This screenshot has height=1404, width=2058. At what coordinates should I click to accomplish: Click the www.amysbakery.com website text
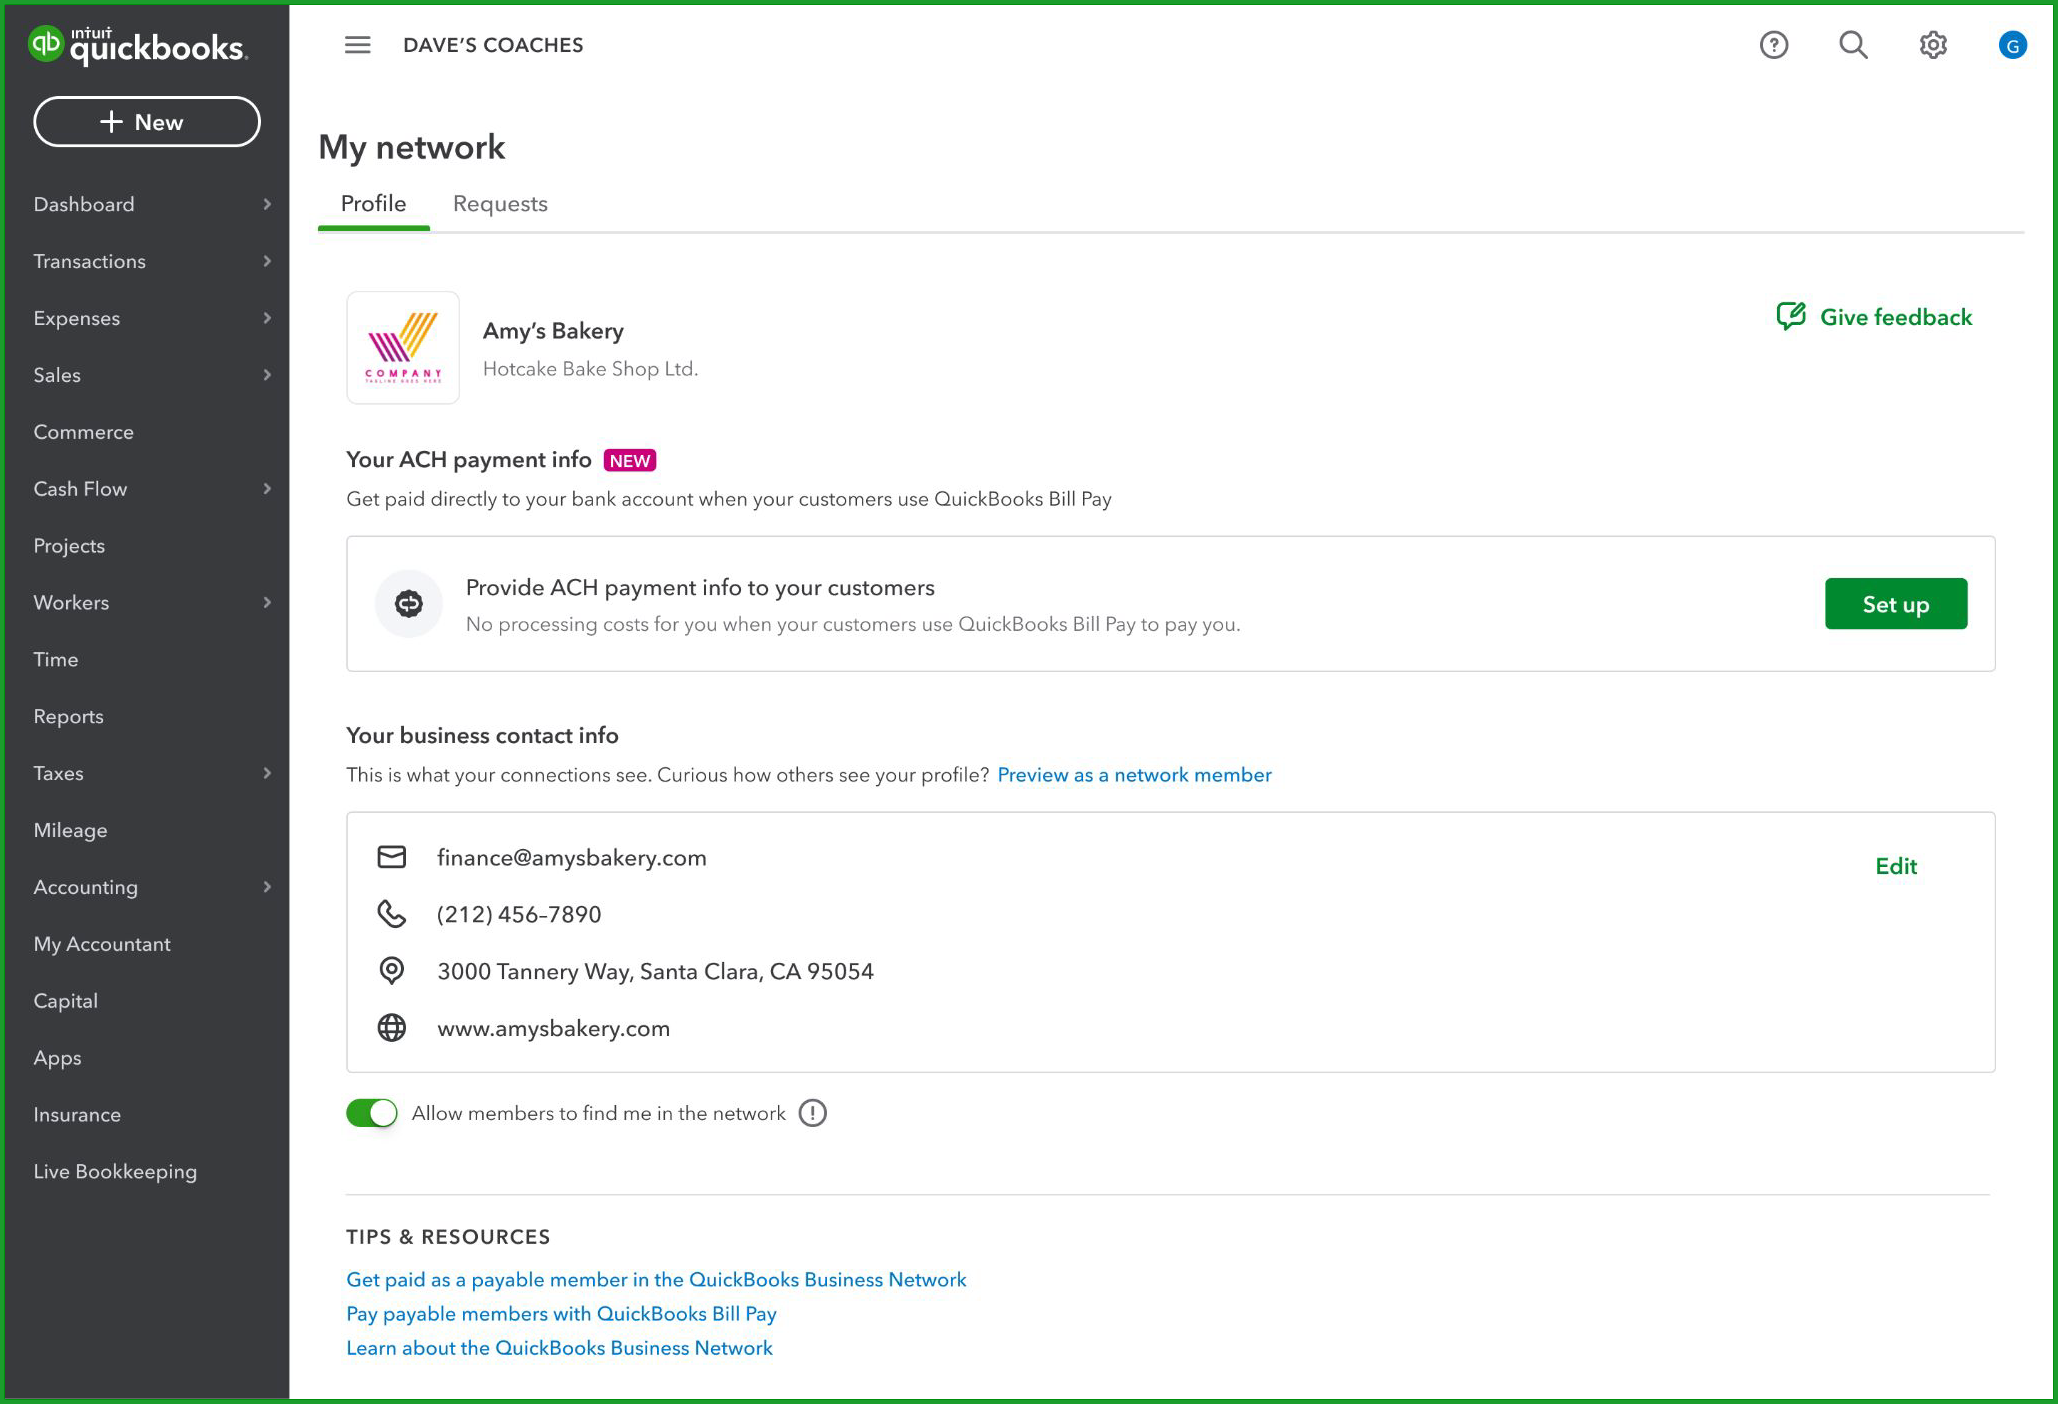[553, 1029]
